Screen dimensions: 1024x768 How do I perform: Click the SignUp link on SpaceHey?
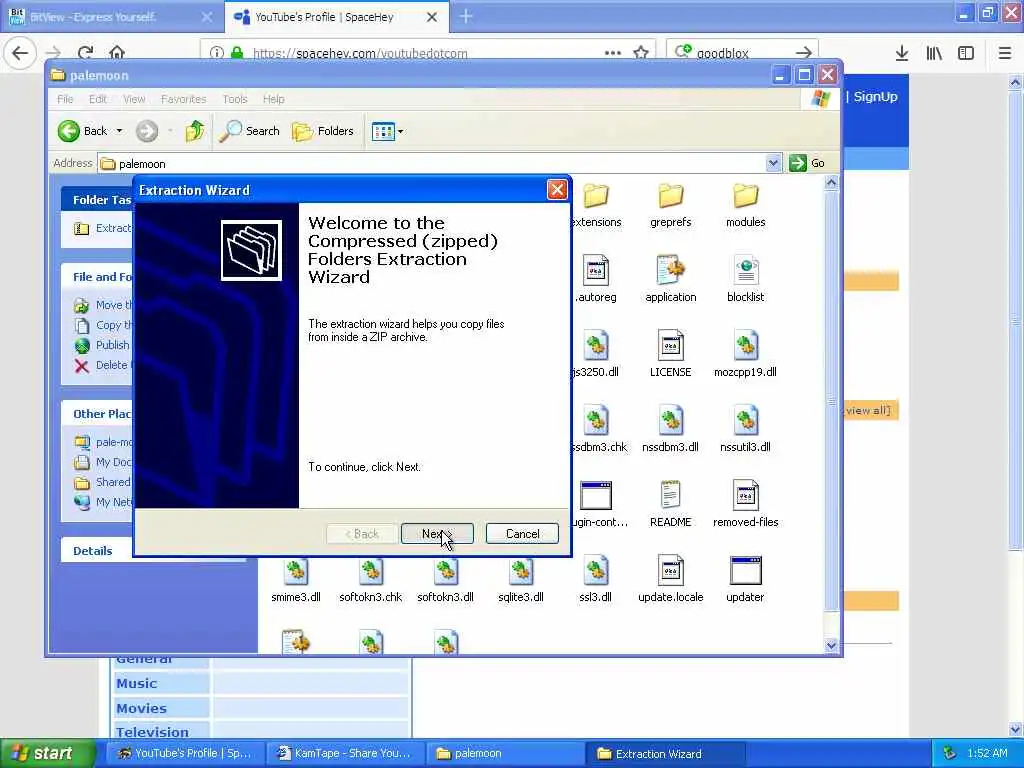click(x=875, y=97)
